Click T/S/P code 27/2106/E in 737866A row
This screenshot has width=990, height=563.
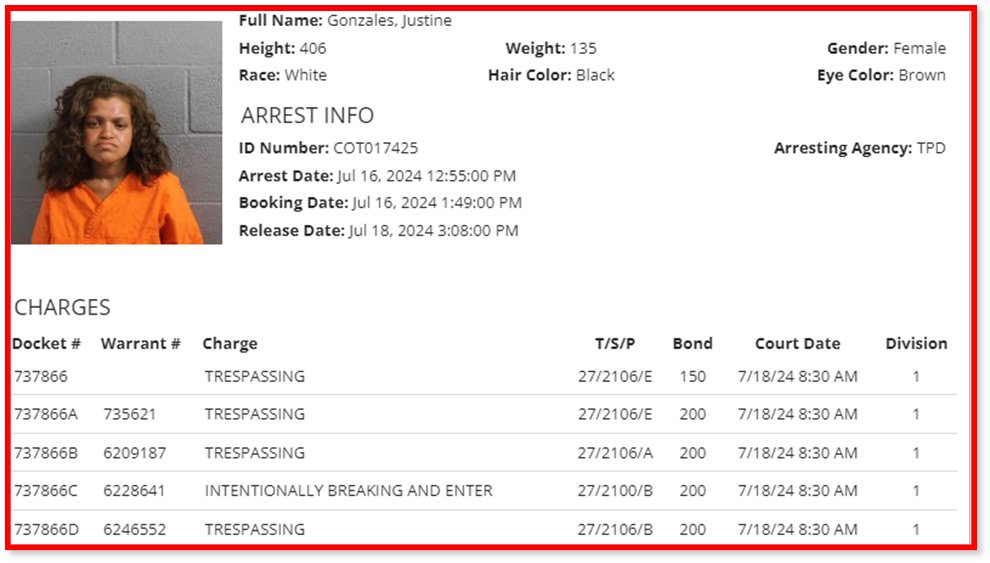pyautogui.click(x=615, y=414)
